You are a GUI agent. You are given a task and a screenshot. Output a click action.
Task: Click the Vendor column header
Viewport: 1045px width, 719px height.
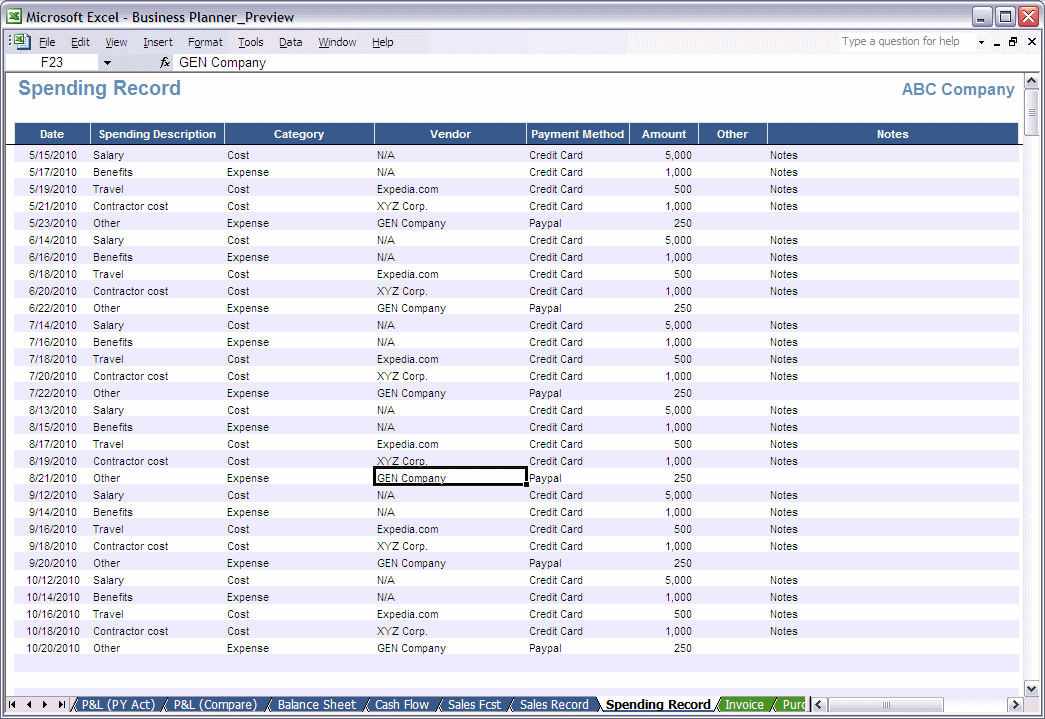coord(450,134)
